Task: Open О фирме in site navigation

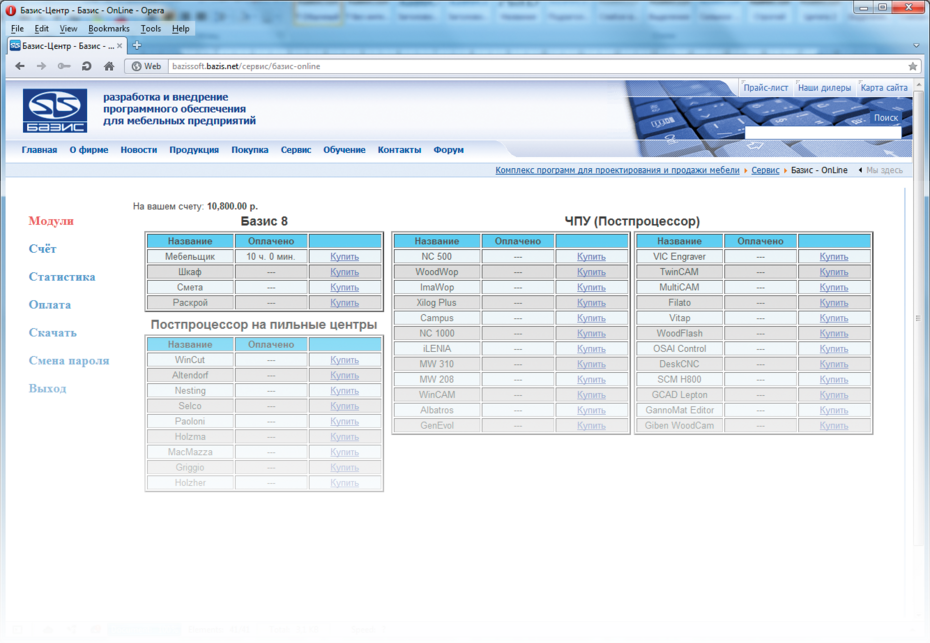Action: (89, 150)
